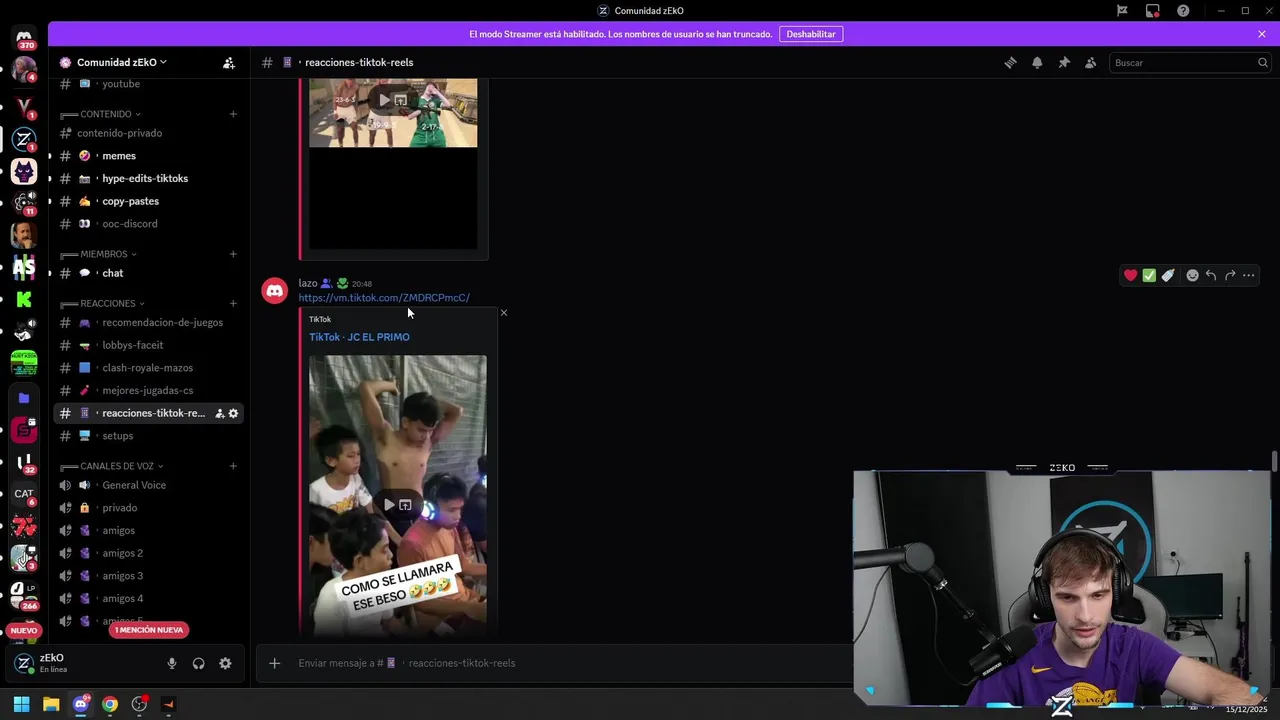The width and height of the screenshot is (1280, 720).
Task: Dismiss the Streamer mode banner
Action: [x=1262, y=34]
